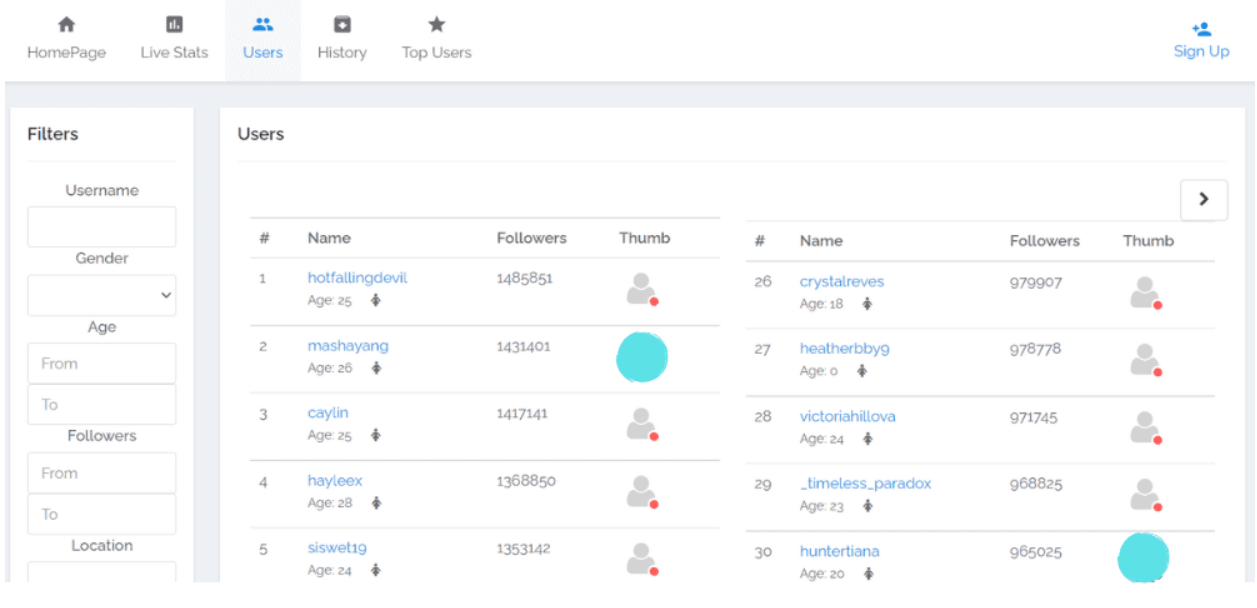Click the Users people icon
This screenshot has height=608, width=1257.
[x=262, y=24]
